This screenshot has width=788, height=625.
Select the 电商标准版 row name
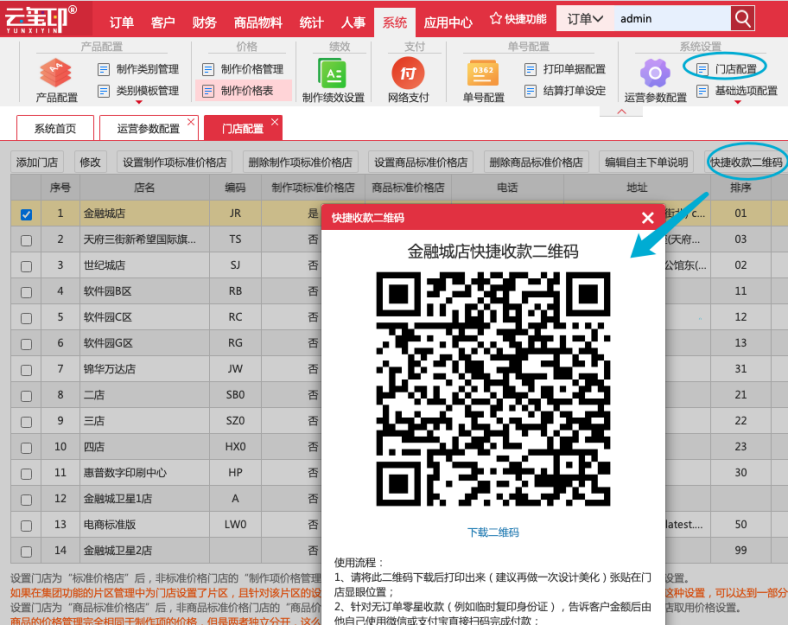pos(110,525)
